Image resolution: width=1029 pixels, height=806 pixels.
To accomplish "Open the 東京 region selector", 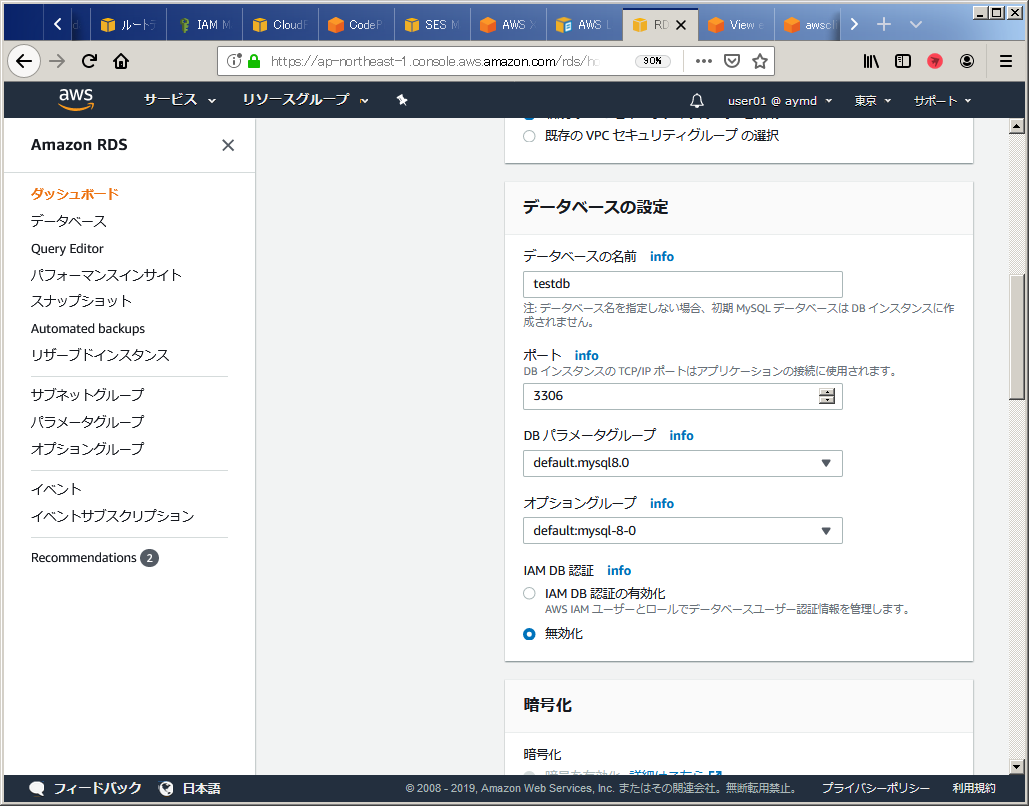I will click(x=872, y=100).
